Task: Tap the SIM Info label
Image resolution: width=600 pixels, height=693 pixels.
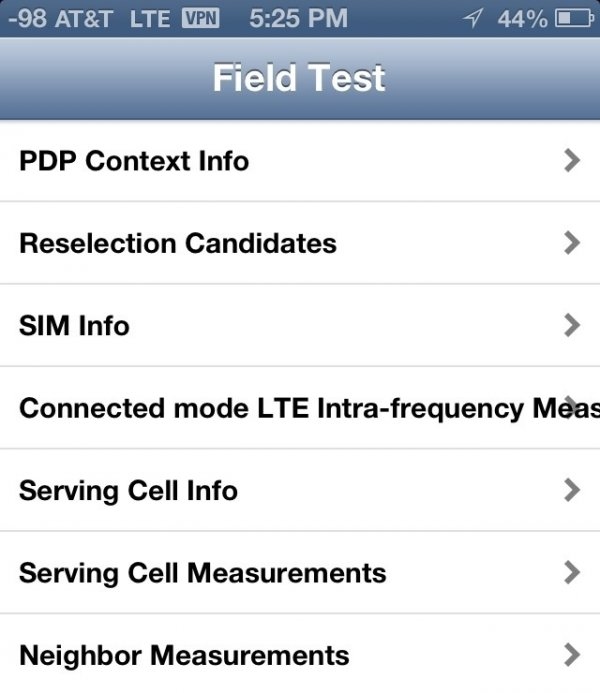Action: tap(74, 326)
